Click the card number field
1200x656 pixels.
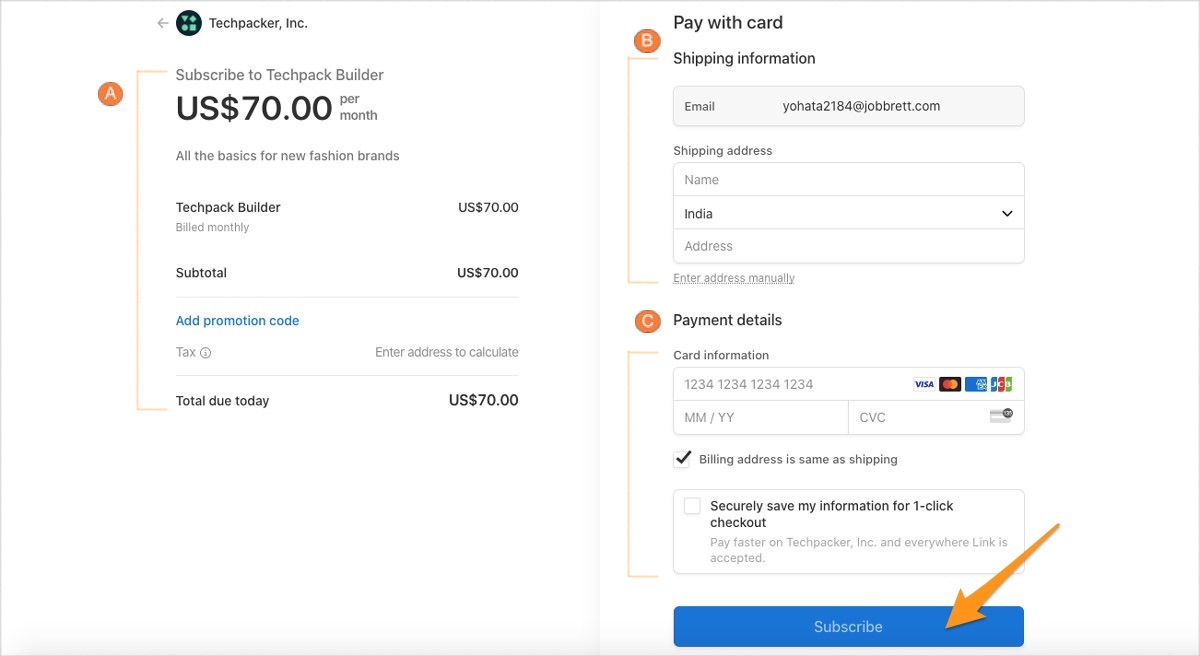tap(790, 384)
